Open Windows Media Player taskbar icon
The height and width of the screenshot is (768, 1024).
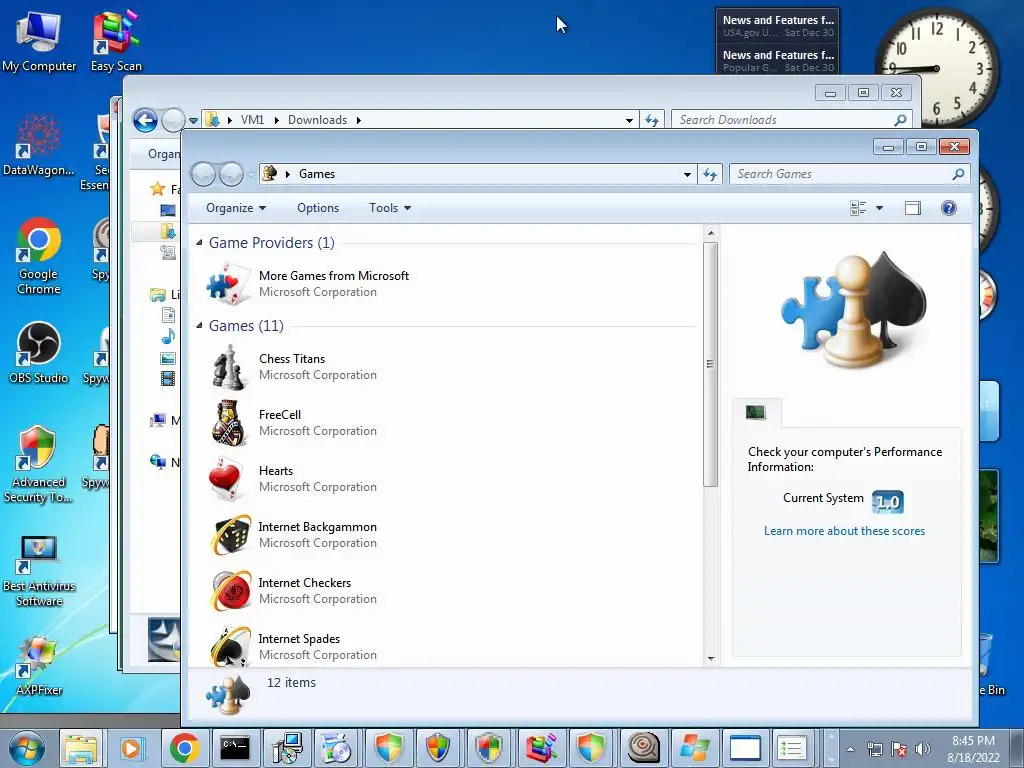pyautogui.click(x=132, y=748)
